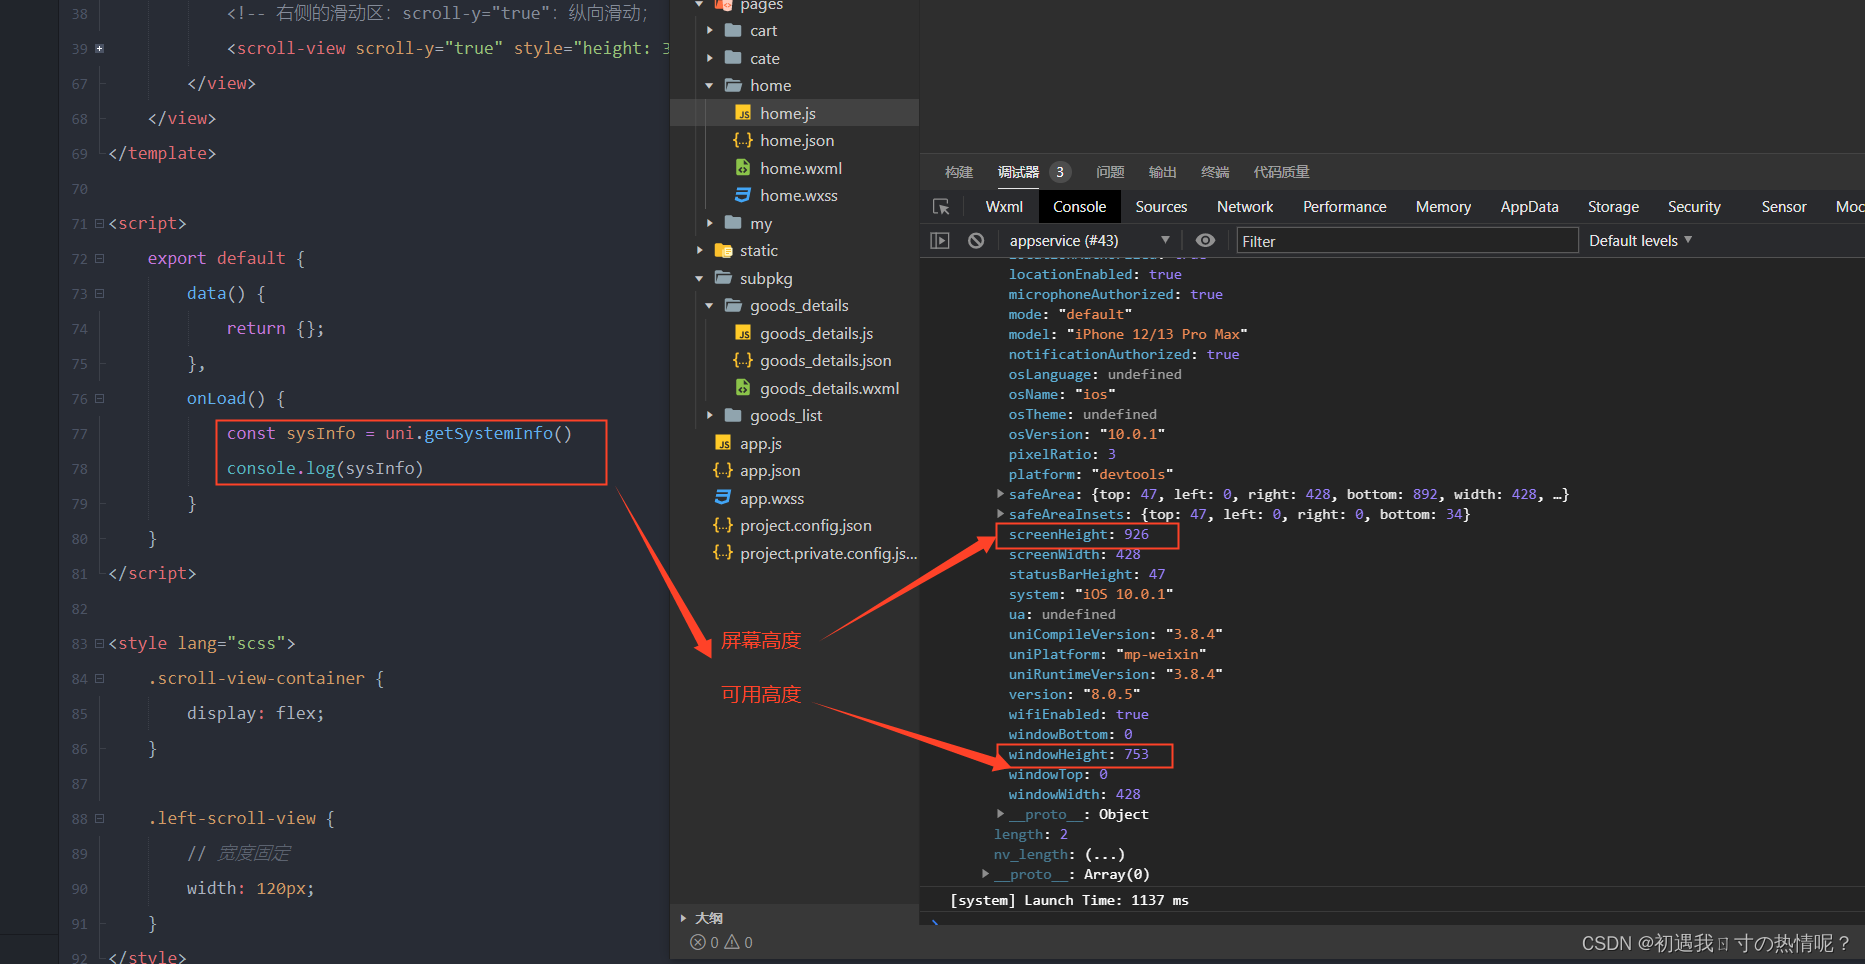1865x964 pixels.
Task: Open the 构建 build panel tab
Action: (959, 172)
